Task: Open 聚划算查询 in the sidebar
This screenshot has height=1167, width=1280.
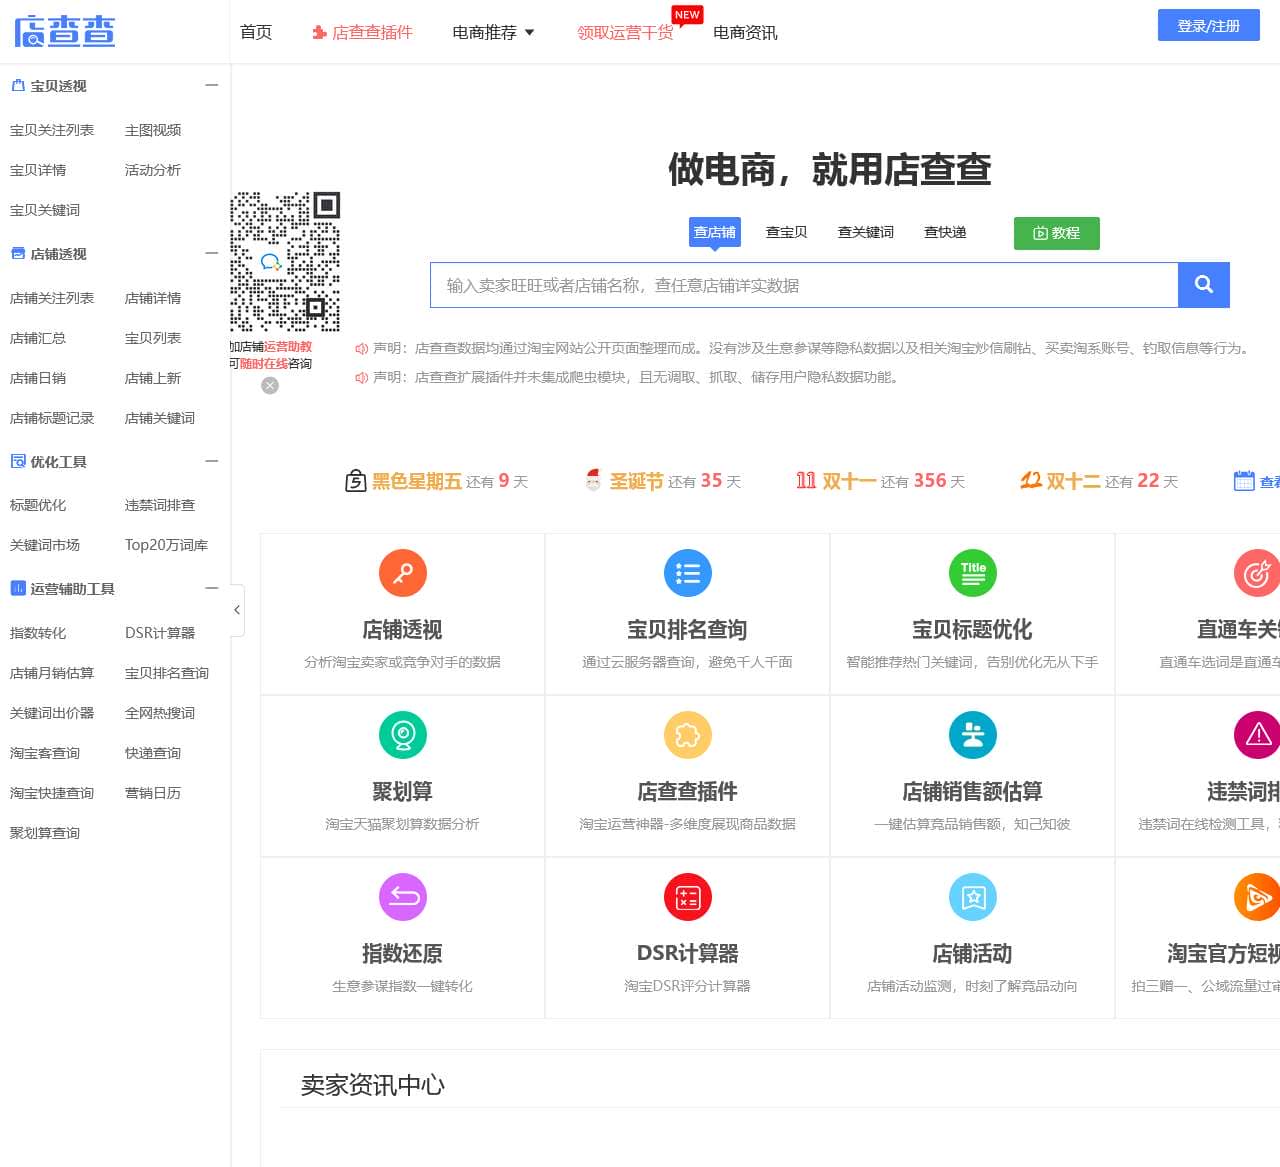Action: [x=45, y=833]
